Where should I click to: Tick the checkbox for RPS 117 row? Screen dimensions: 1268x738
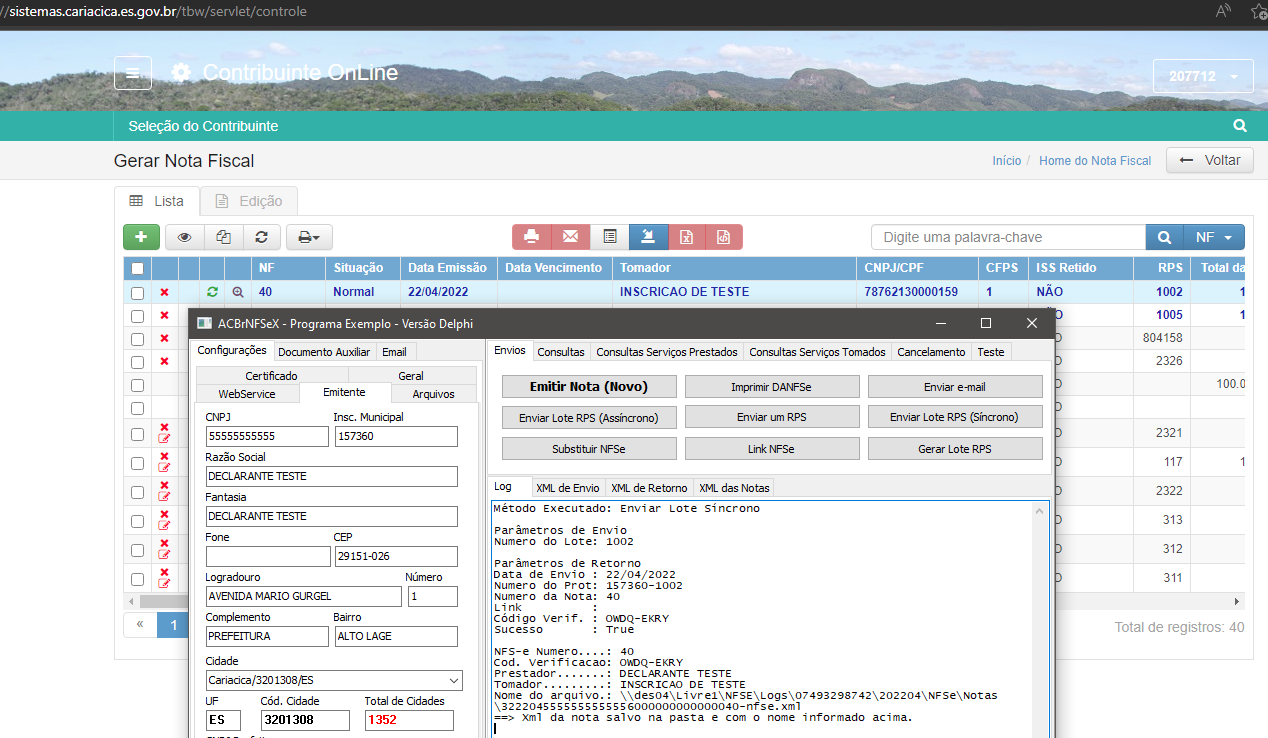click(x=137, y=462)
